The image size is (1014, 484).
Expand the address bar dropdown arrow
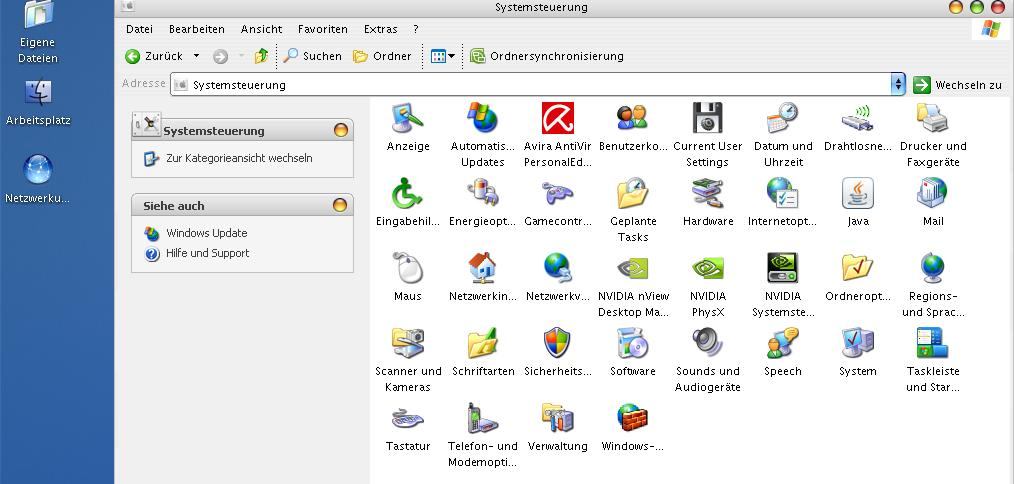point(898,85)
